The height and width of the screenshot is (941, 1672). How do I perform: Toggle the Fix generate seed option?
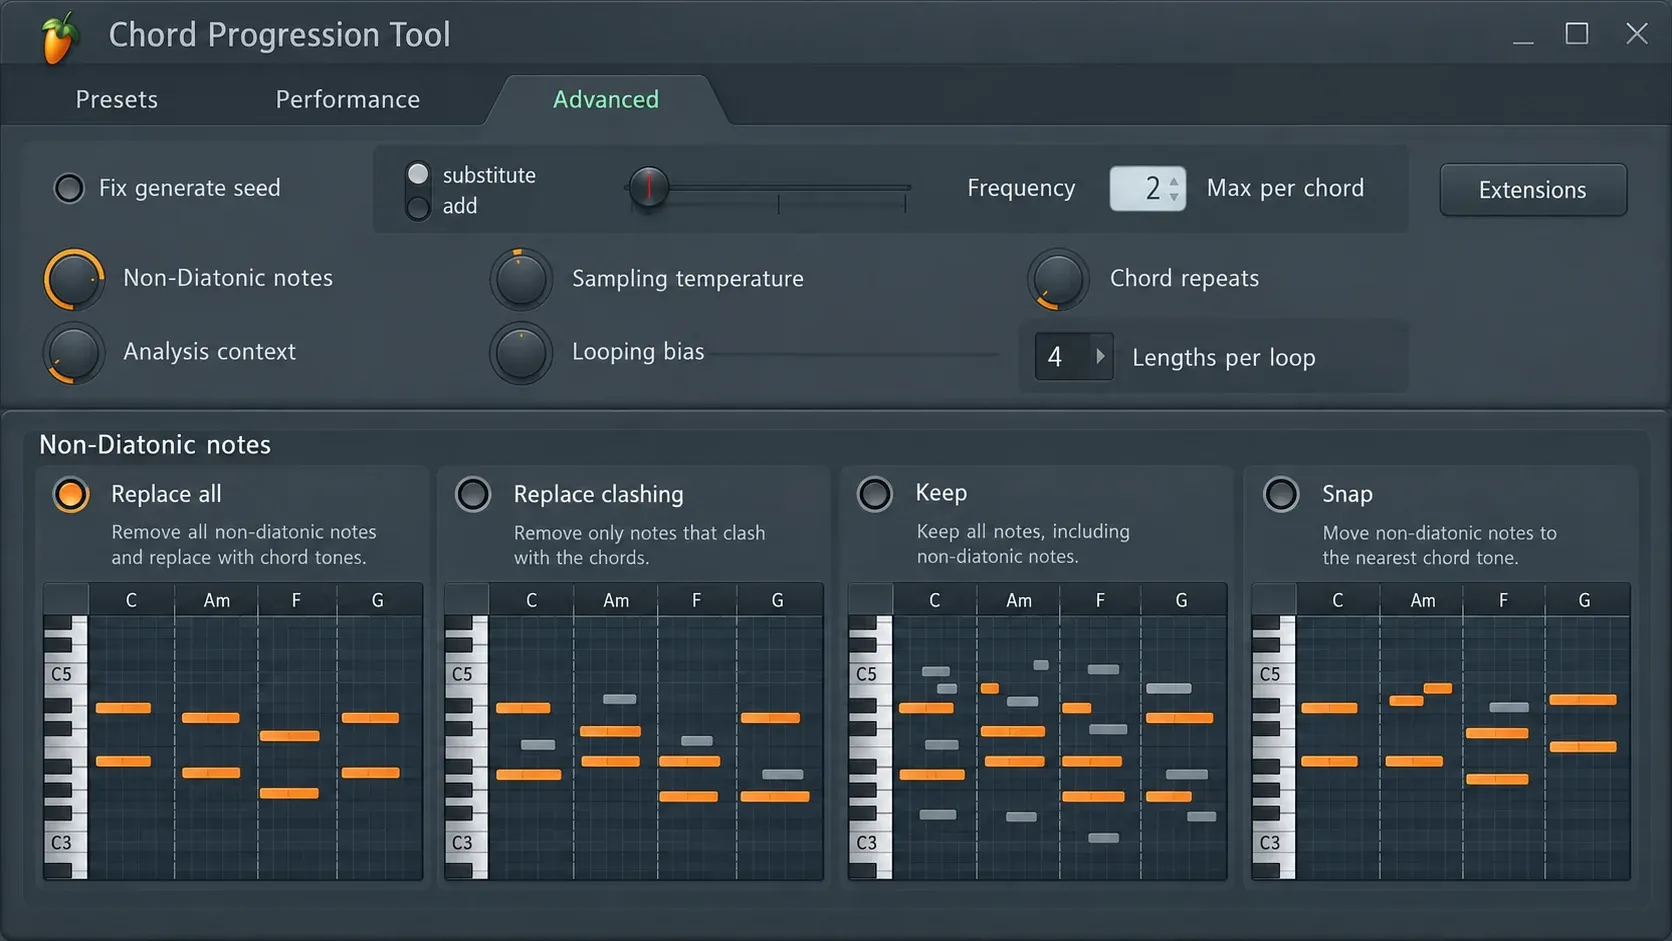[69, 188]
